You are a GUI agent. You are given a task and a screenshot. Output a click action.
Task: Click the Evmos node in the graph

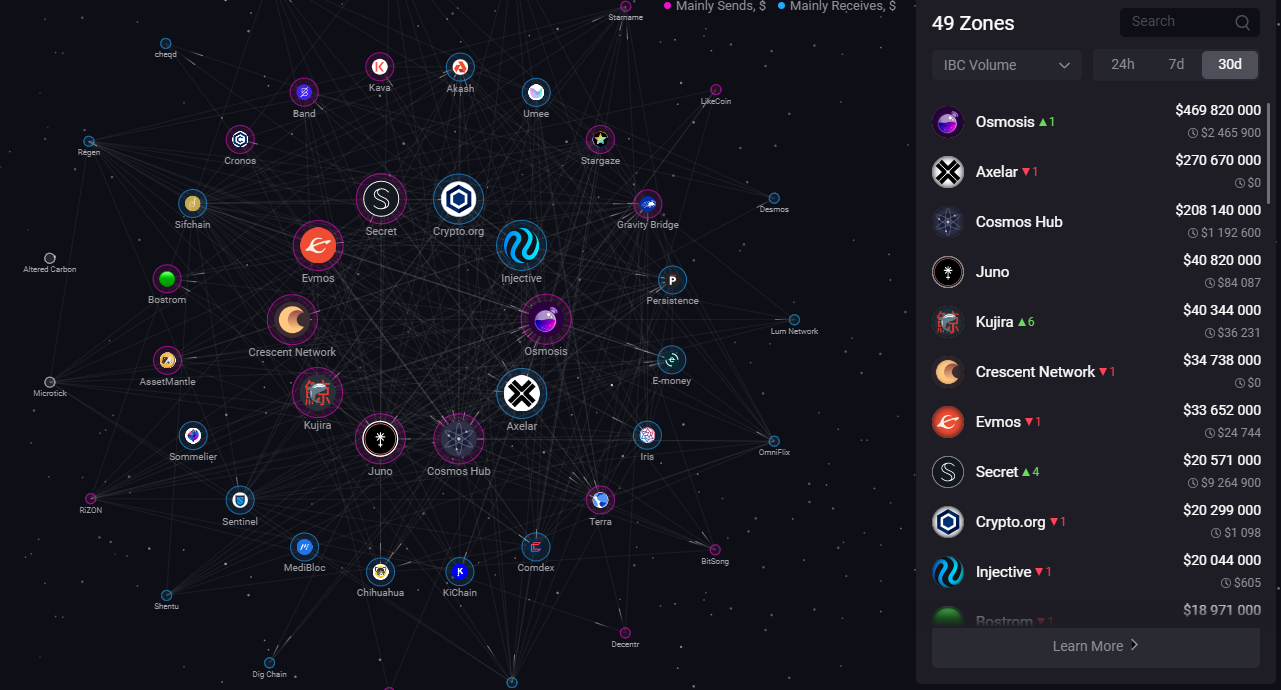point(318,246)
